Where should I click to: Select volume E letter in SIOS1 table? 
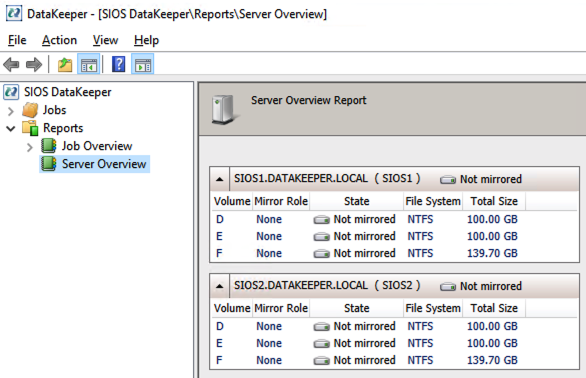[219, 236]
